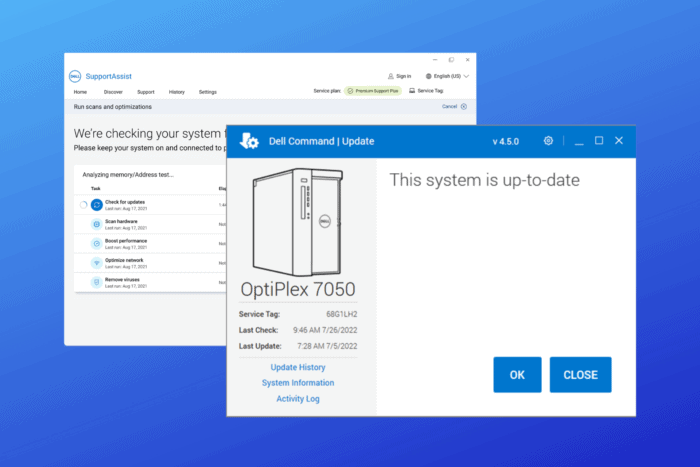This screenshot has width=700, height=467.
Task: Click the Dell Command Update logo icon
Action: pos(249,142)
